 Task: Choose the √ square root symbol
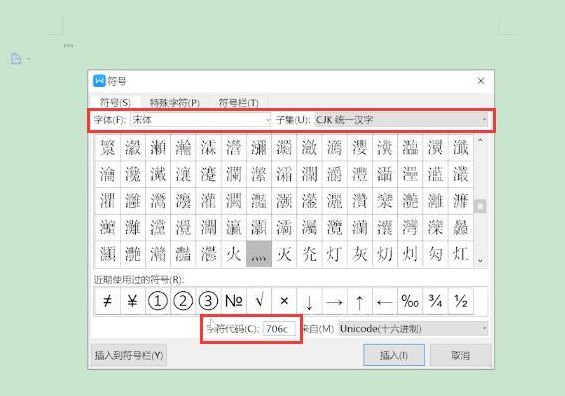coord(259,301)
